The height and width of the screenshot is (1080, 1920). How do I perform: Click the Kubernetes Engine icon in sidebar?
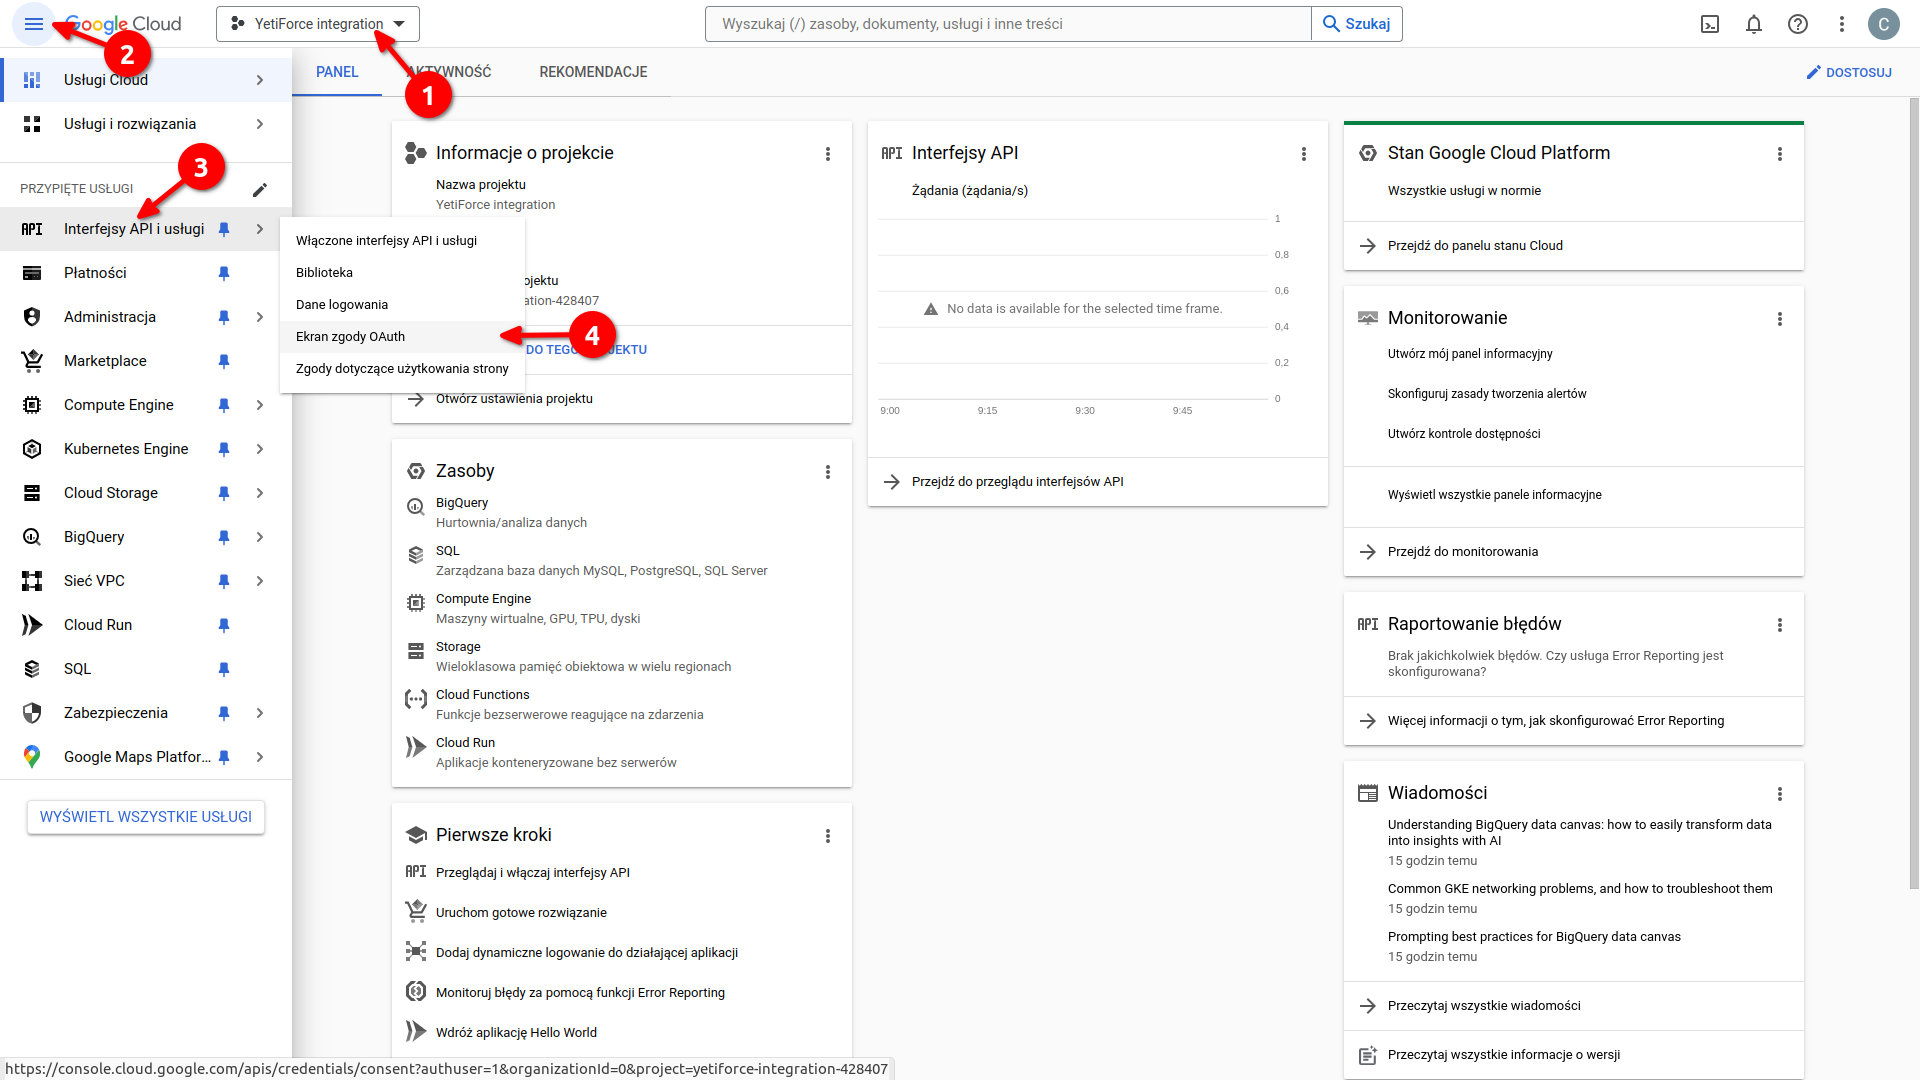[32, 449]
